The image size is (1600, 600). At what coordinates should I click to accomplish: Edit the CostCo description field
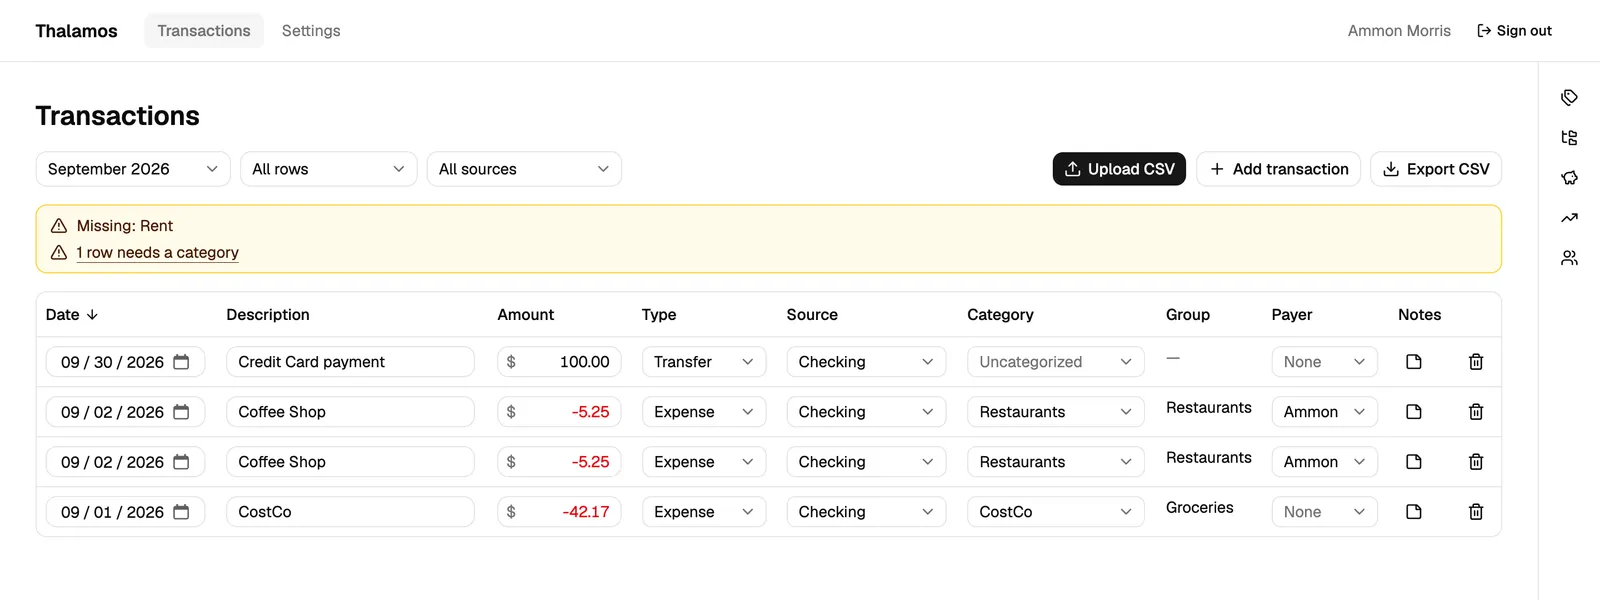(350, 512)
